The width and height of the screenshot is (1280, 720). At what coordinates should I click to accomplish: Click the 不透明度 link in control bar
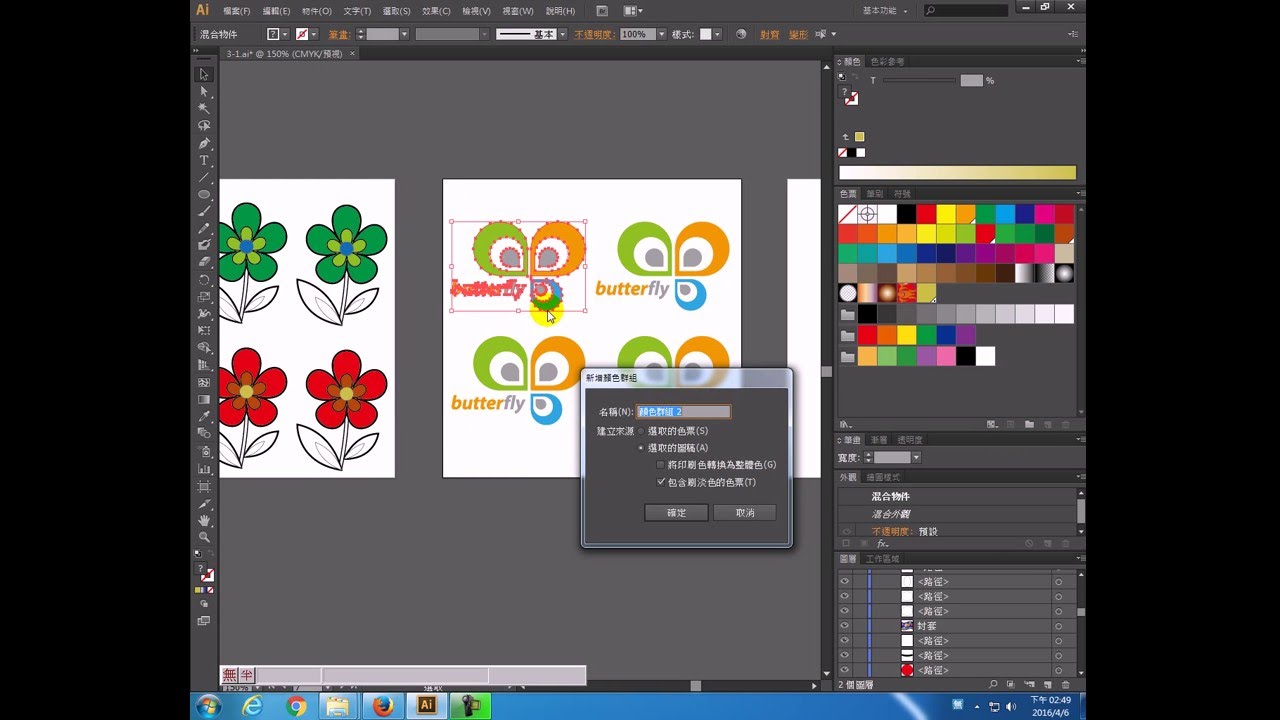click(595, 34)
